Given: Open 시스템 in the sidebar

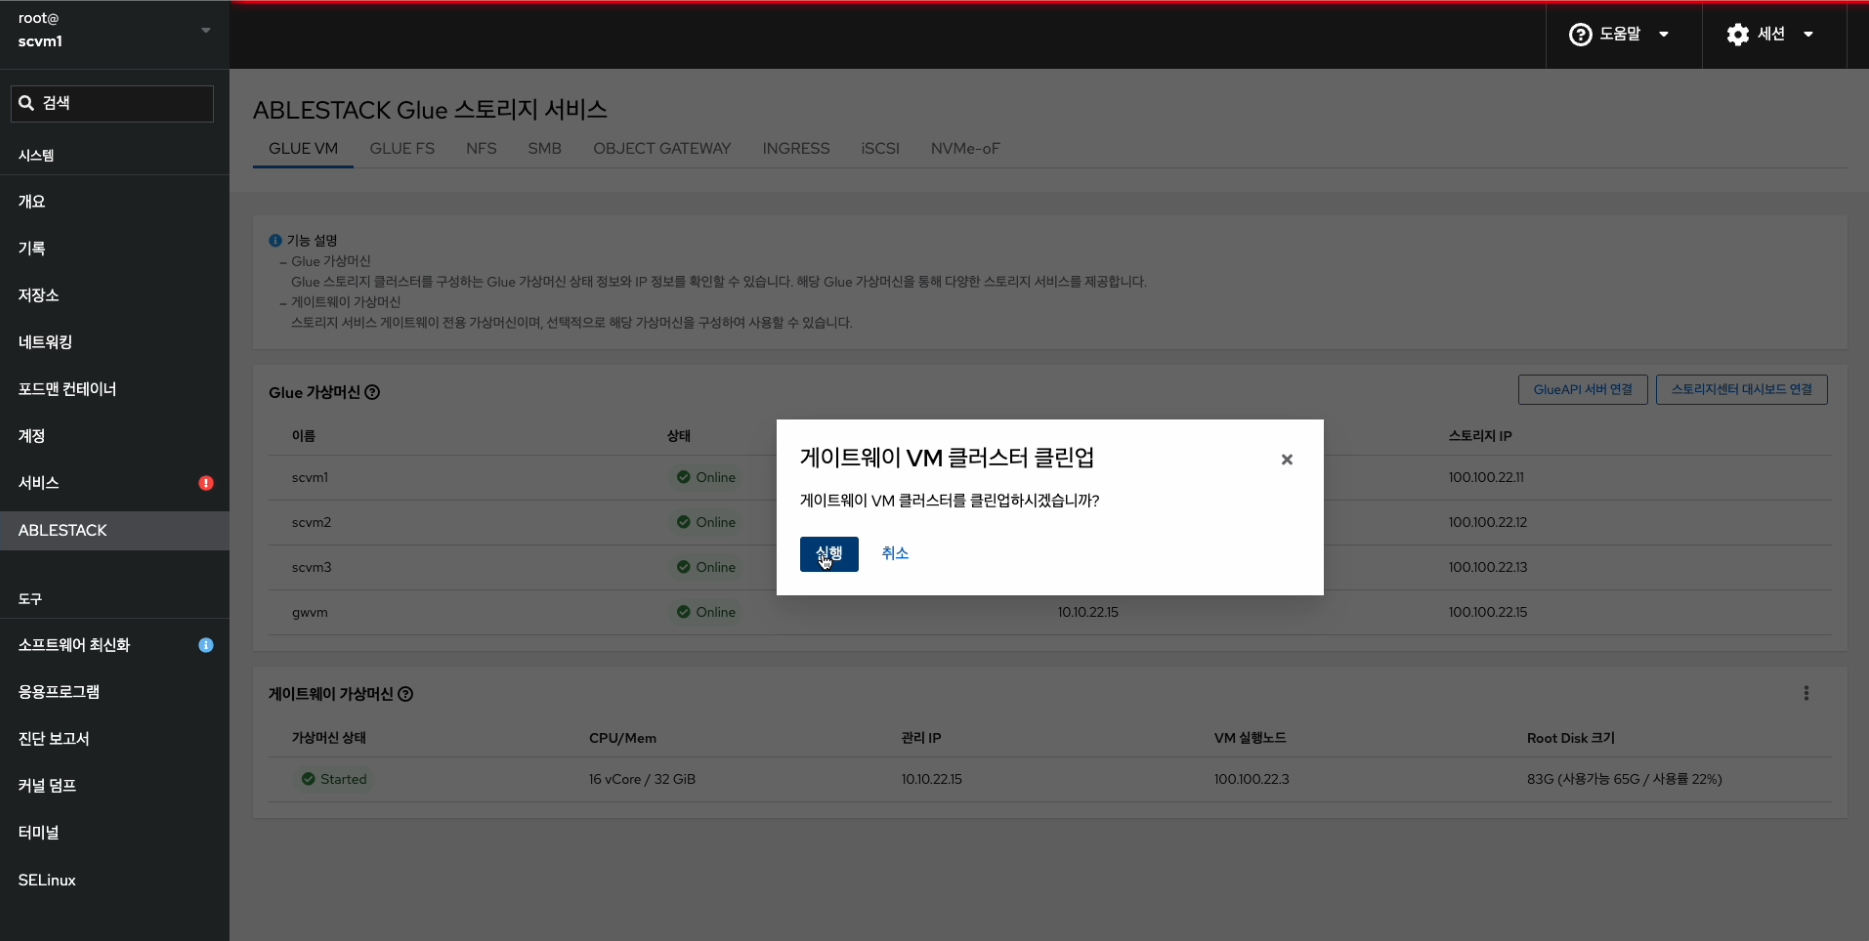Looking at the screenshot, I should click(x=36, y=155).
